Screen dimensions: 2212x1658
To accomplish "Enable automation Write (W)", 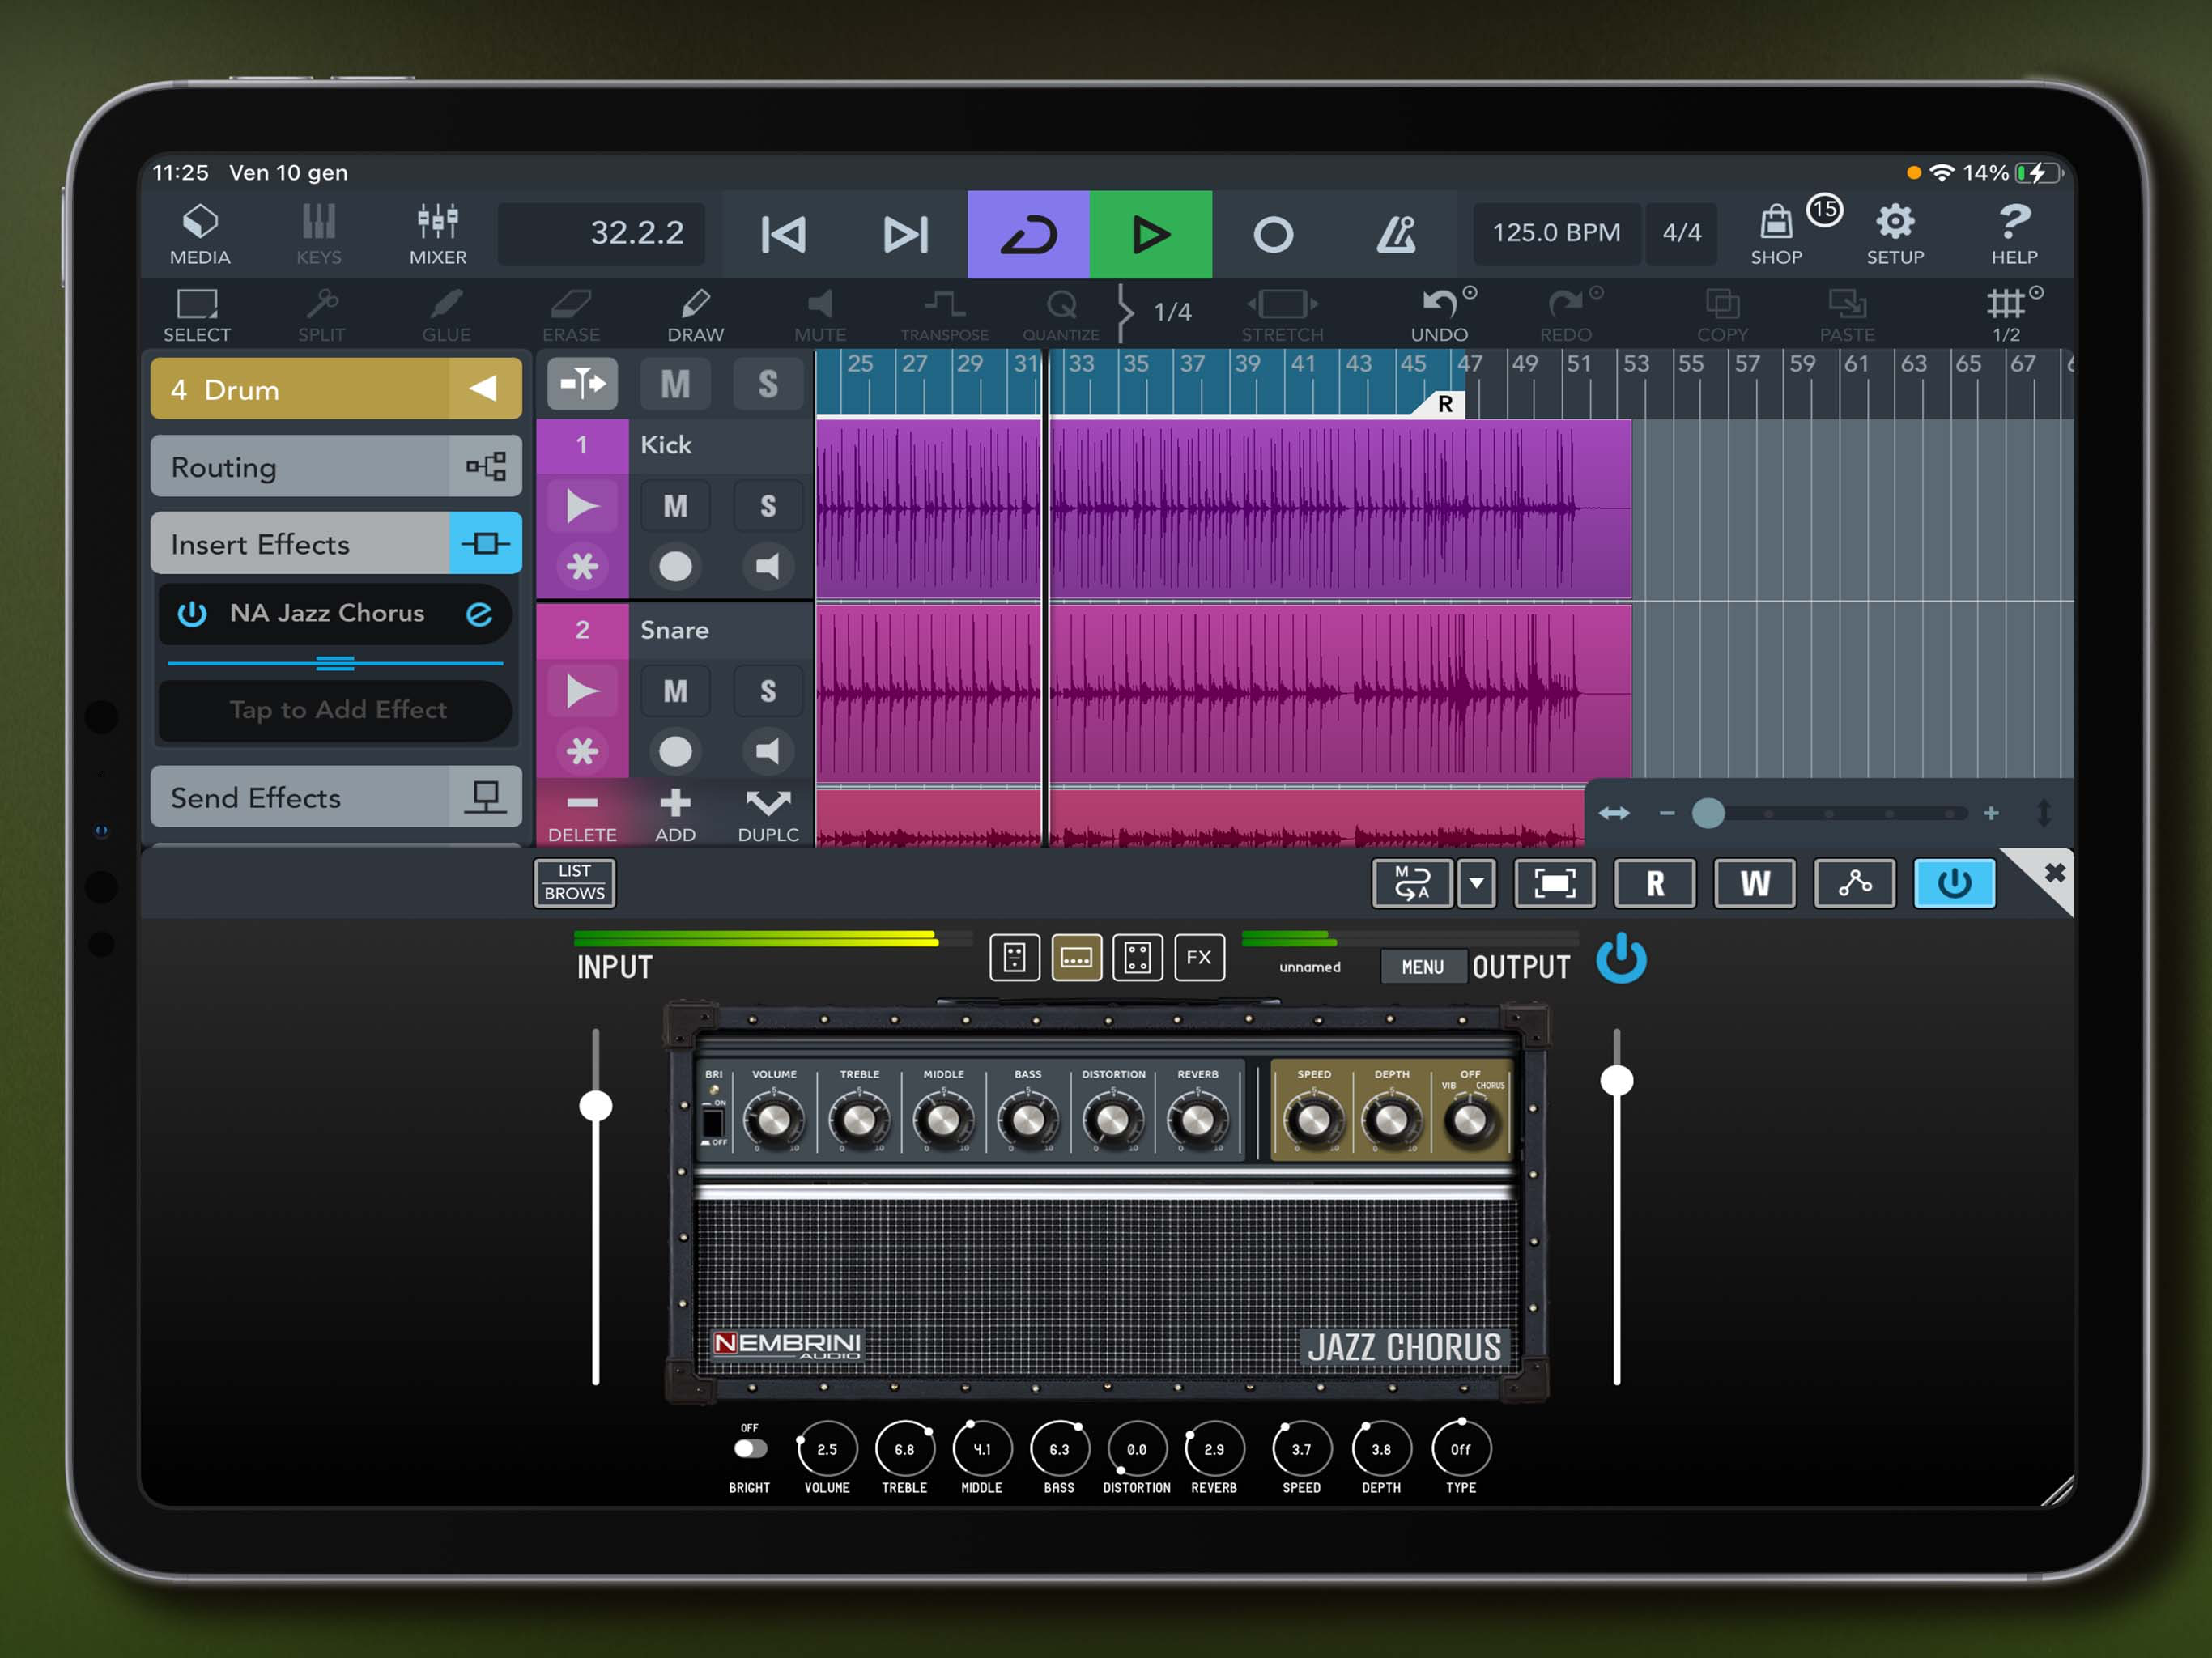I will point(1755,883).
